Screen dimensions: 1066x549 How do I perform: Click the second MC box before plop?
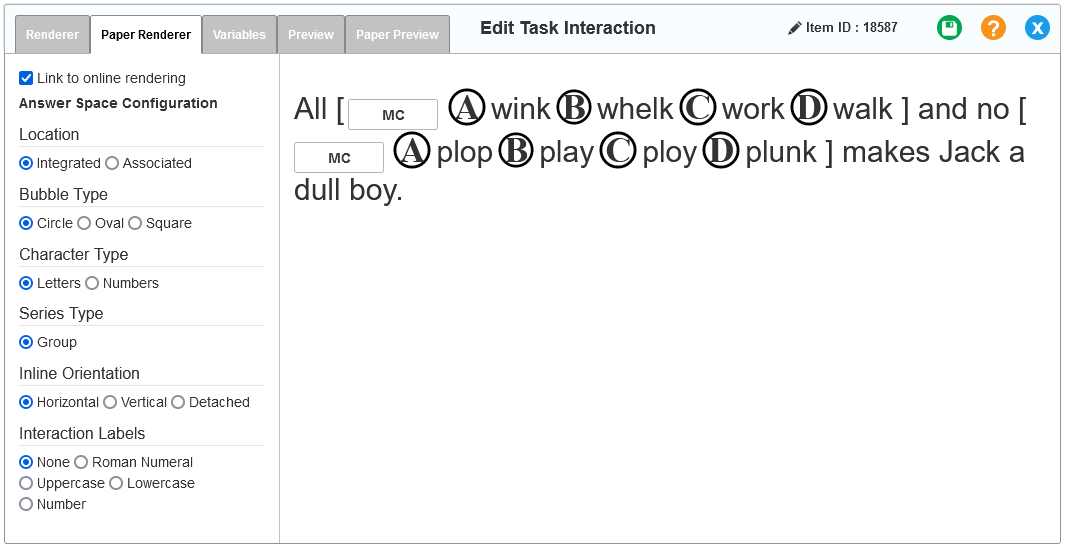(x=339, y=158)
